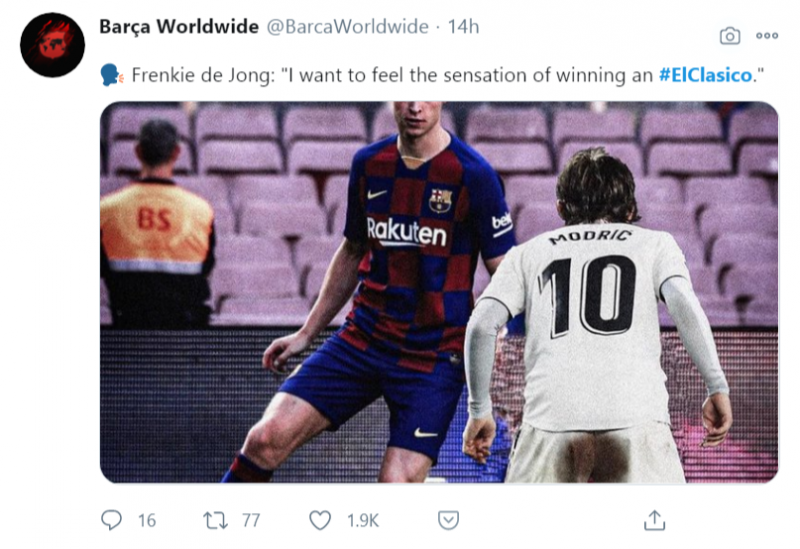Image resolution: width=800 pixels, height=549 pixels.
Task: Click the reply speech bubble icon
Action: [x=112, y=520]
